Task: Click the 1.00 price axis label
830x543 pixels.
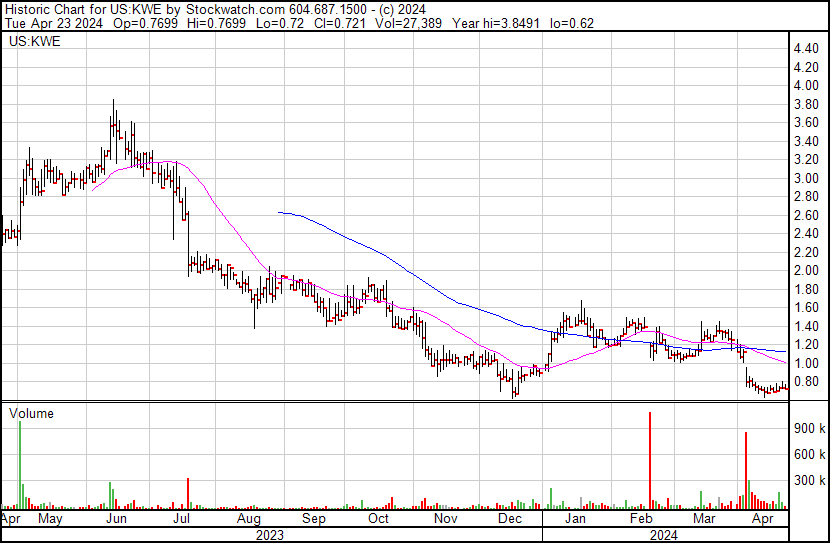Action: (x=806, y=363)
